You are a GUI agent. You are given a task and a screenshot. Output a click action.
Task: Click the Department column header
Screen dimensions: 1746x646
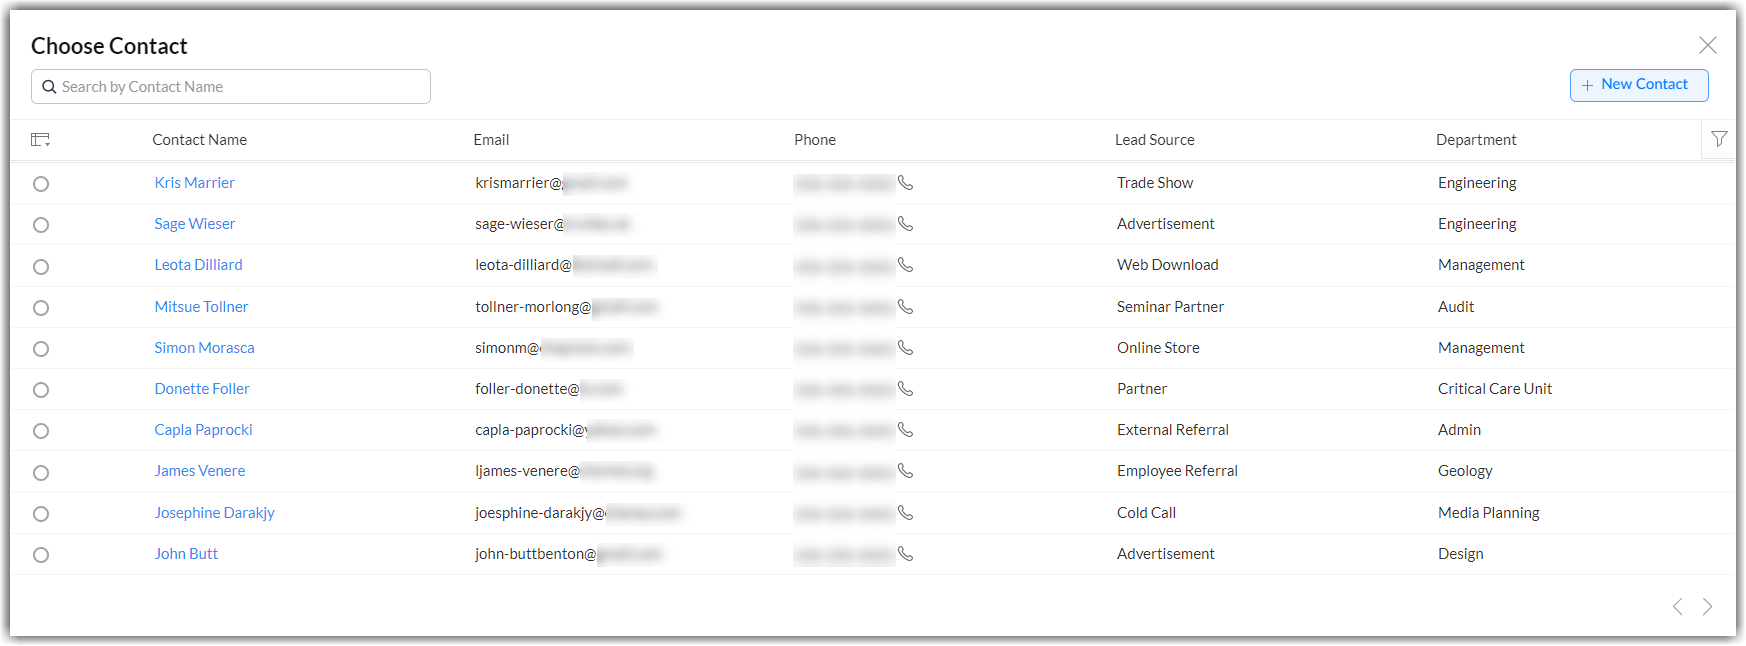coord(1476,140)
